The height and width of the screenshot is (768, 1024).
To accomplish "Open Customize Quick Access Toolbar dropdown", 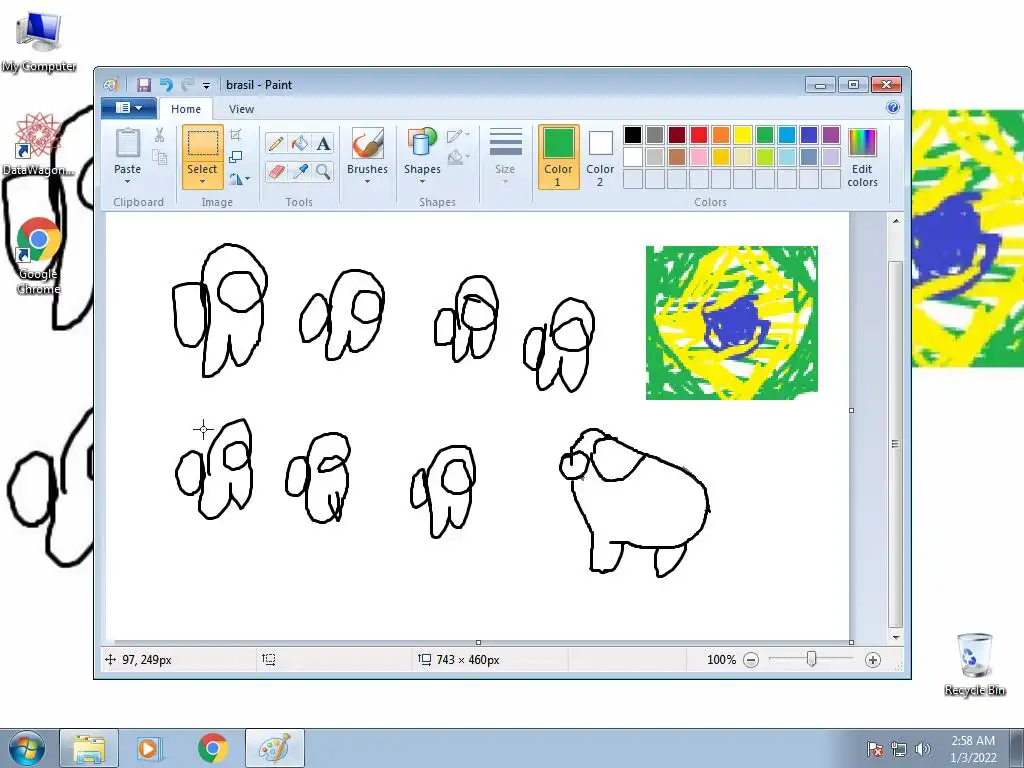I will 206,86.
